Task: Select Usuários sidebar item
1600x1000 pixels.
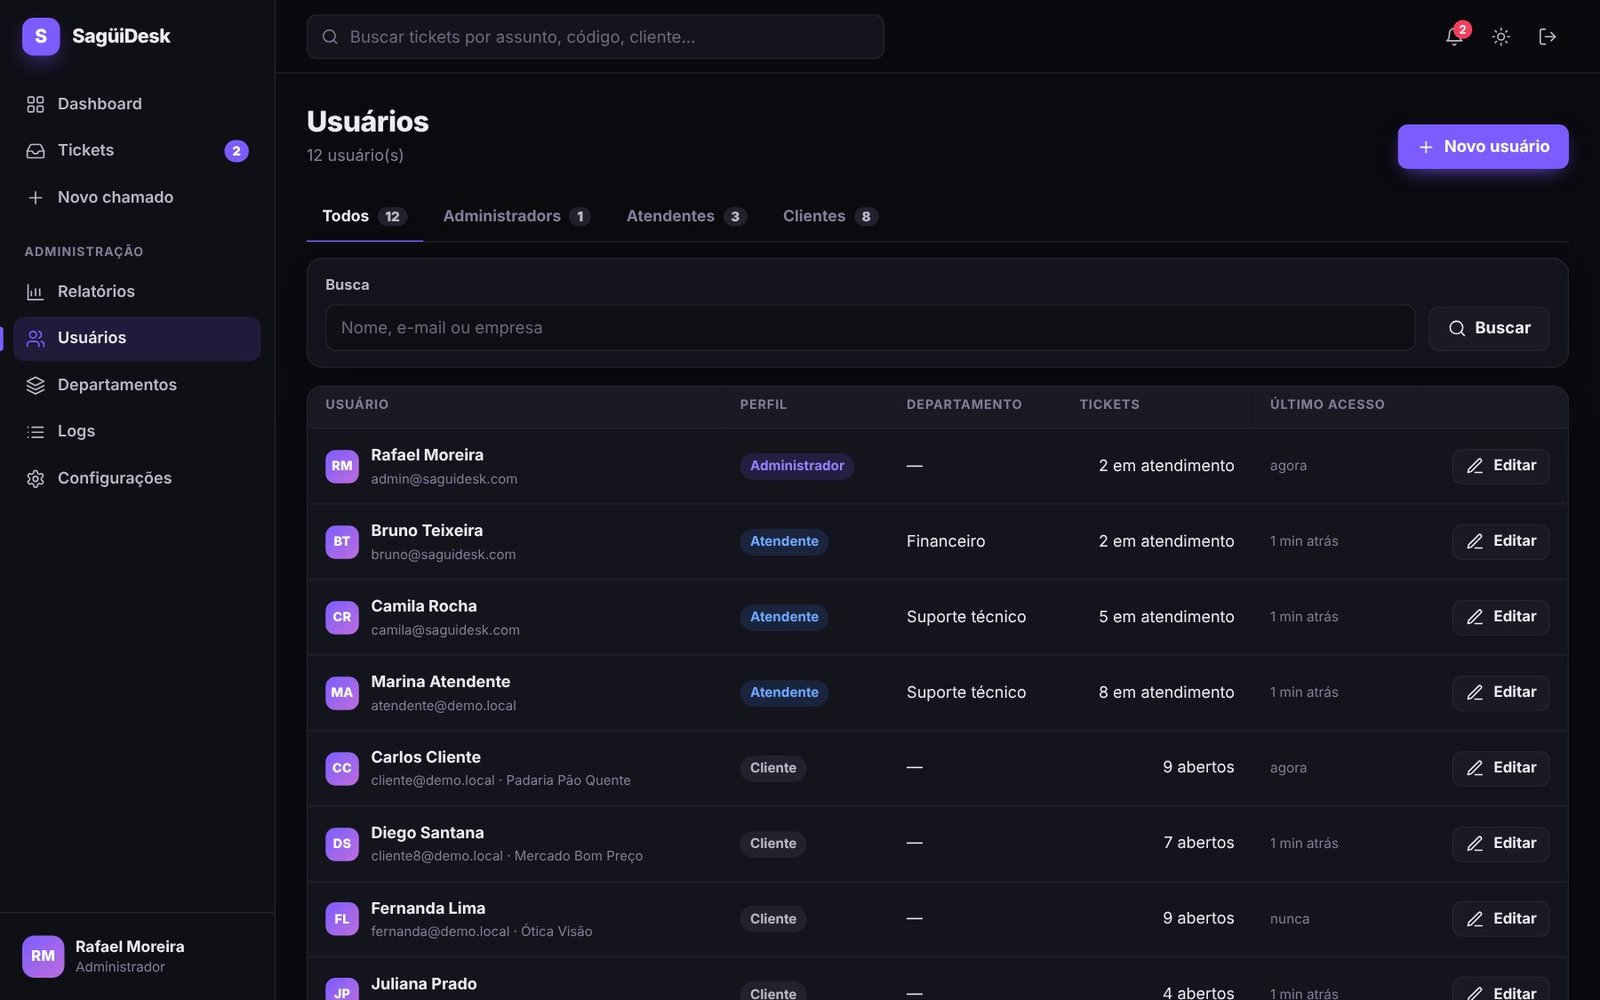Action: pyautogui.click(x=137, y=338)
